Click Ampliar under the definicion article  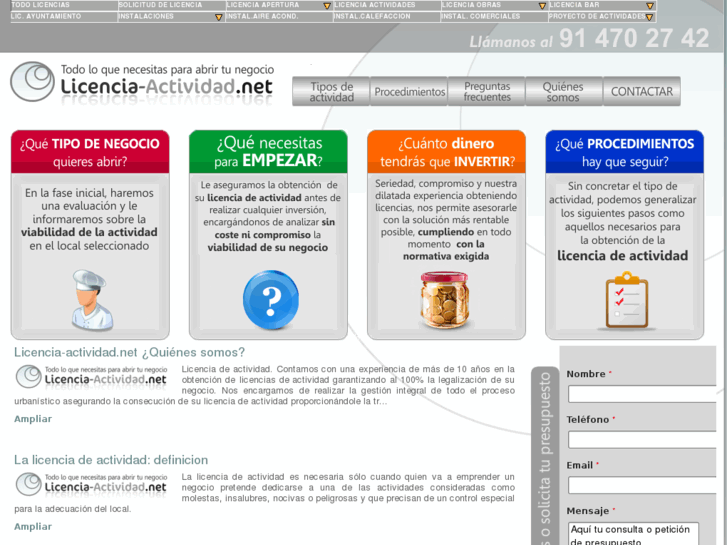(33, 526)
